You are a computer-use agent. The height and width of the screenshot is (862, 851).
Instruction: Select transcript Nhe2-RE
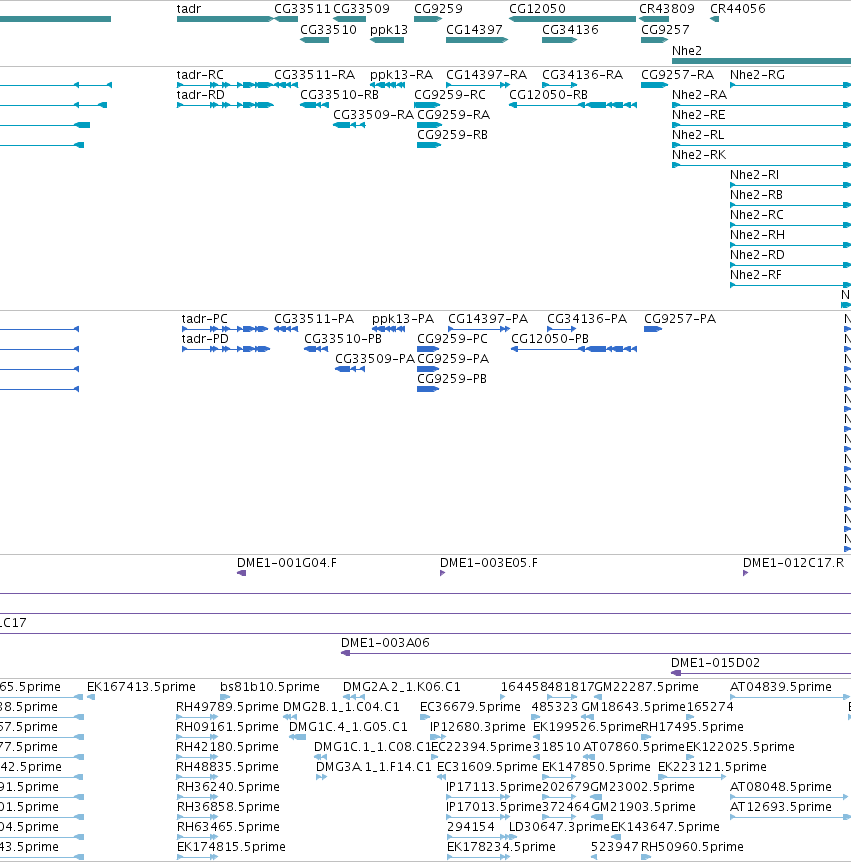(x=698, y=114)
